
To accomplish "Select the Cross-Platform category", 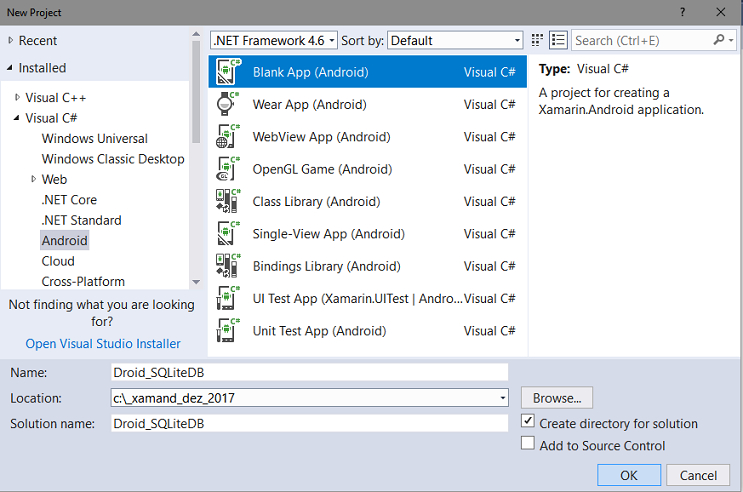I will tap(83, 281).
